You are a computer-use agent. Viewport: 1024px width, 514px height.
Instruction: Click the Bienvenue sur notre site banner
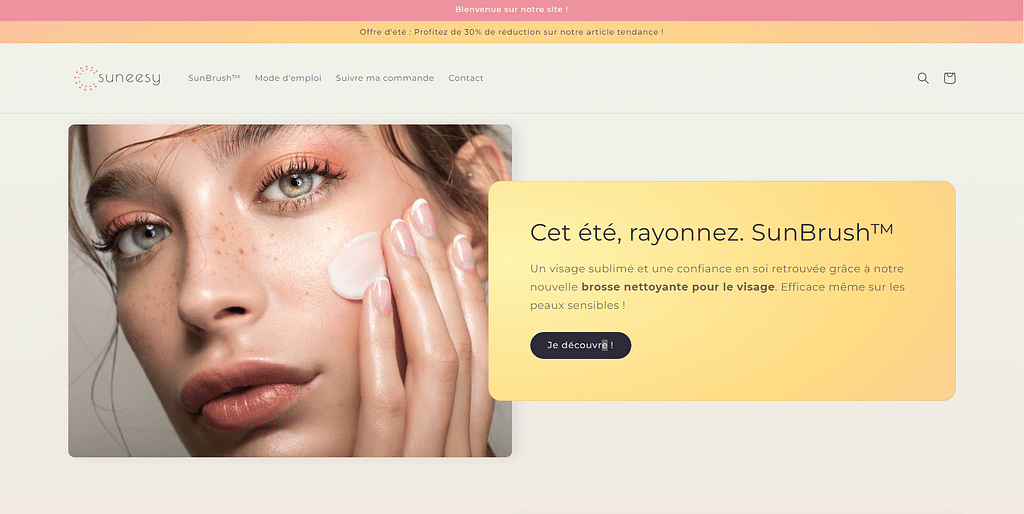(511, 9)
